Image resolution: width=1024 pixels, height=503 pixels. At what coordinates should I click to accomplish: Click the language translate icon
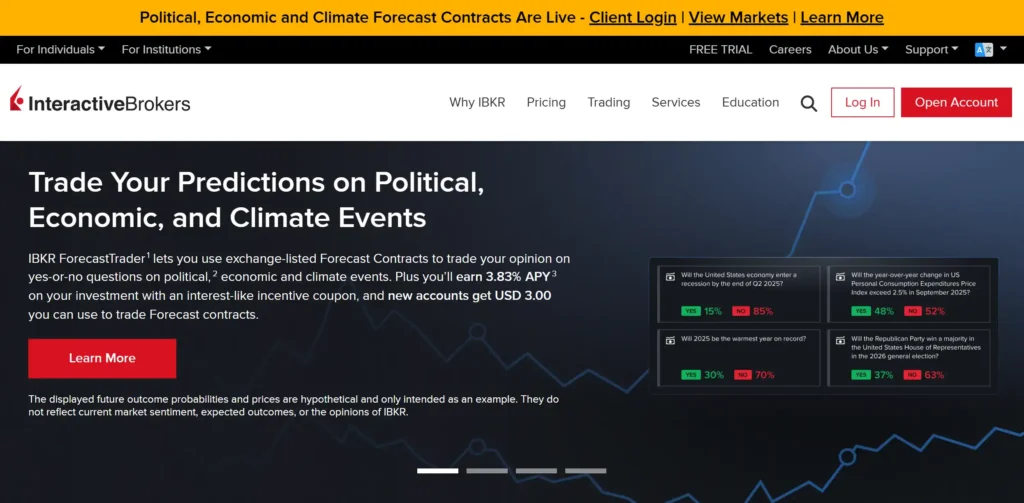point(984,50)
